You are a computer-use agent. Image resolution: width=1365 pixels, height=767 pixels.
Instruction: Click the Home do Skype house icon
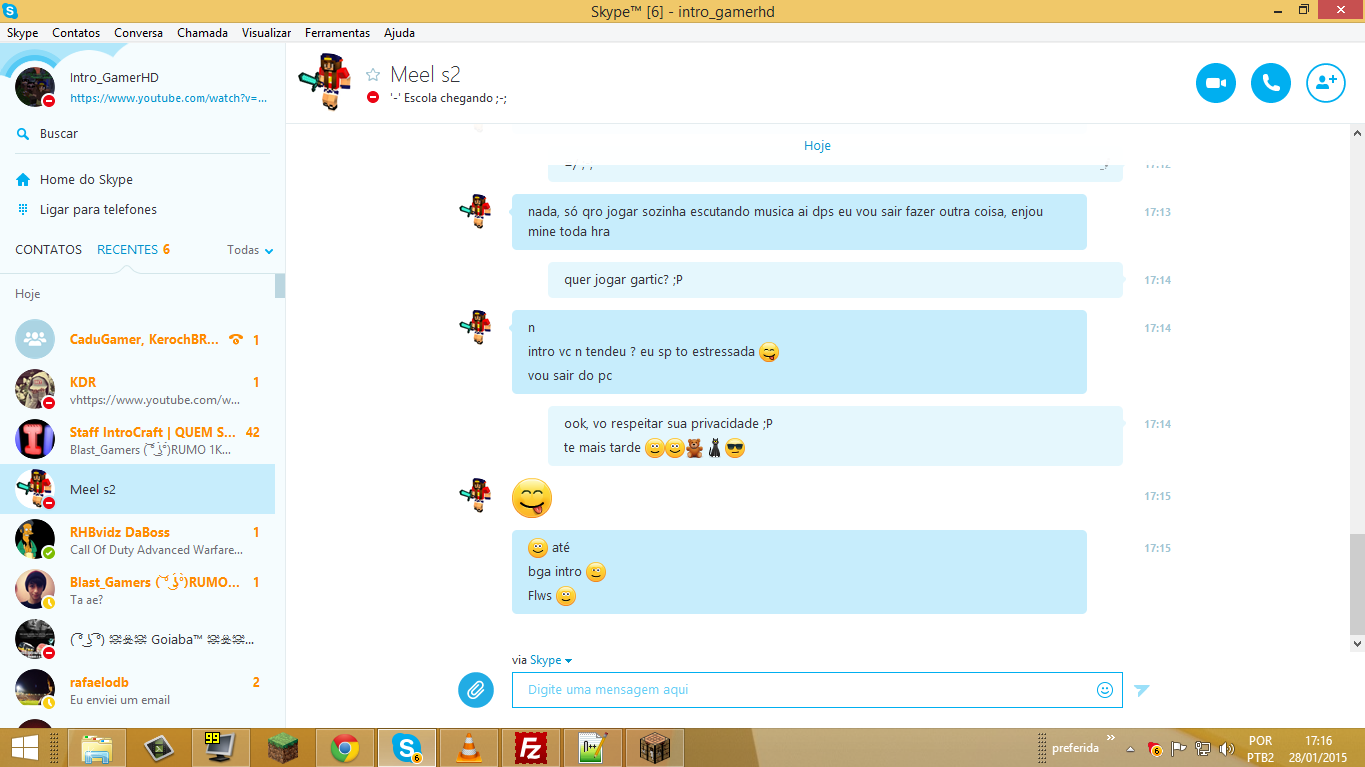23,179
